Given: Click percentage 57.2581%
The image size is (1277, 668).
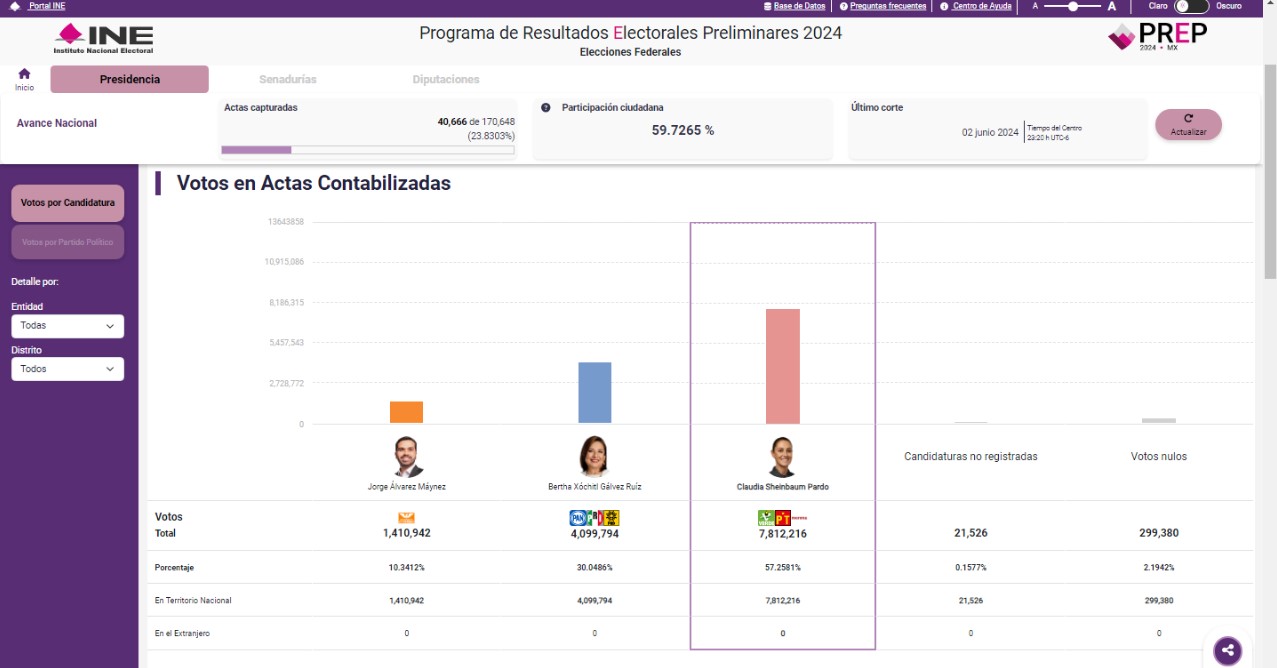Looking at the screenshot, I should [x=782, y=567].
